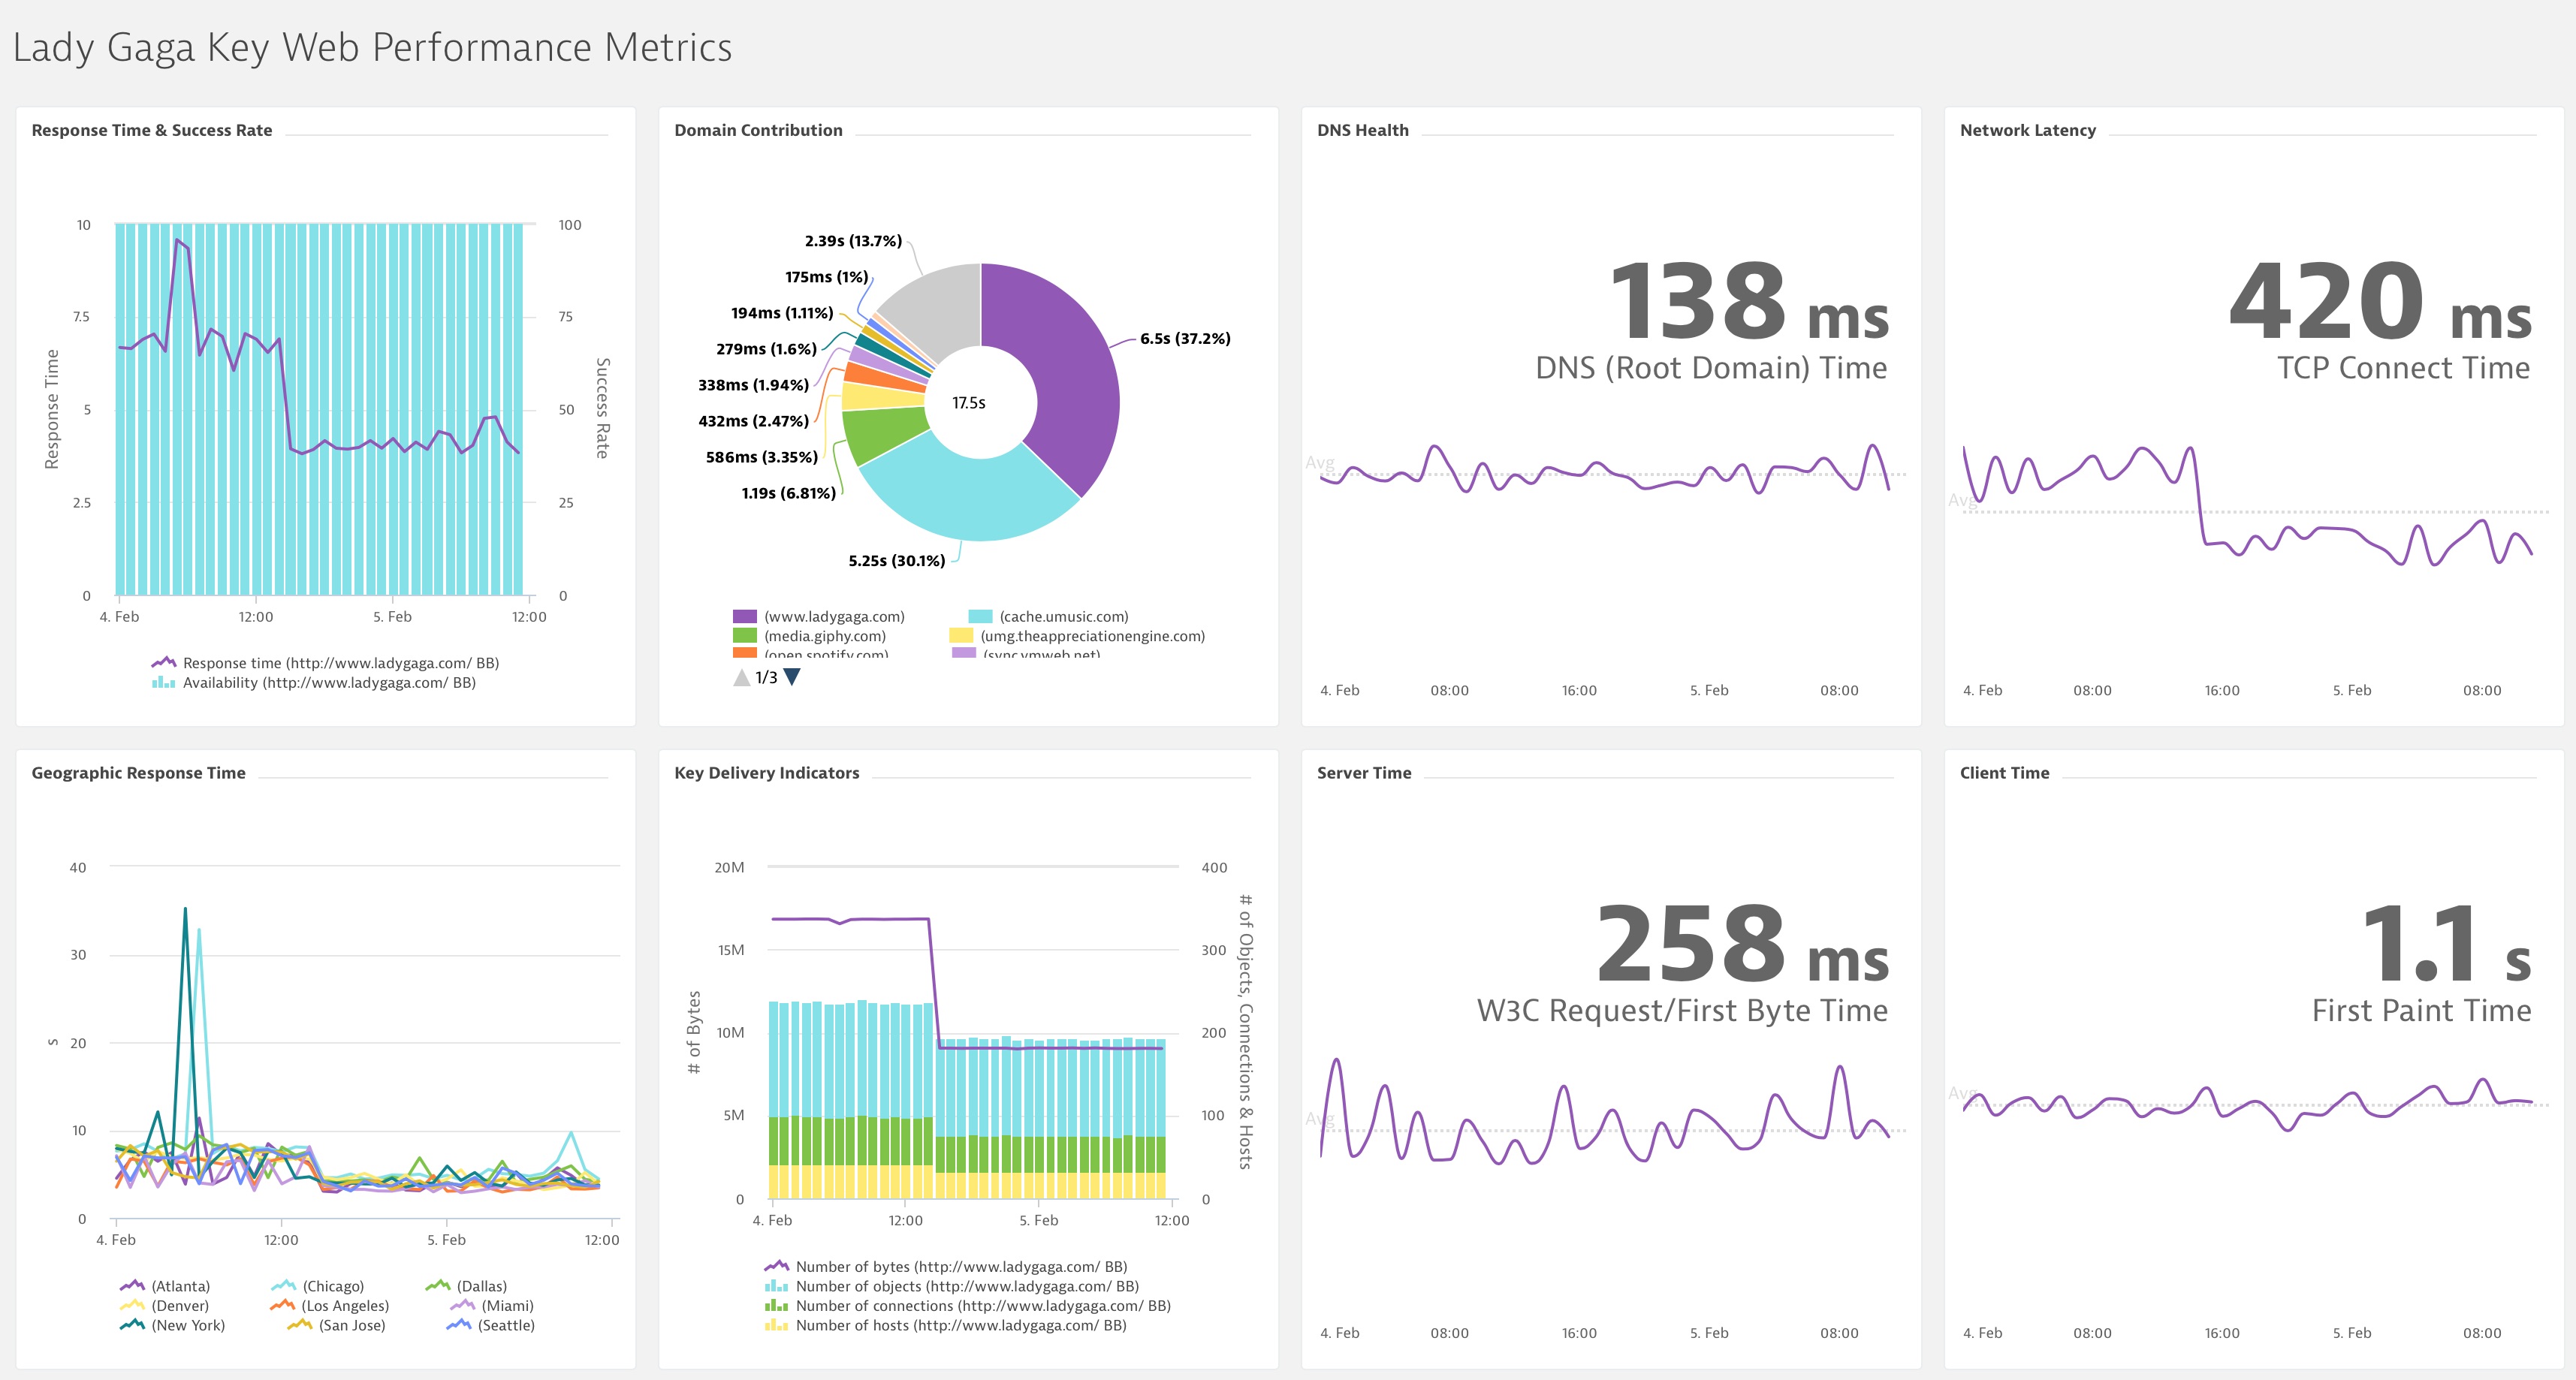This screenshot has height=1380, width=2576.
Task: Click the DNS Health sparkline chart
Action: pos(1605,470)
